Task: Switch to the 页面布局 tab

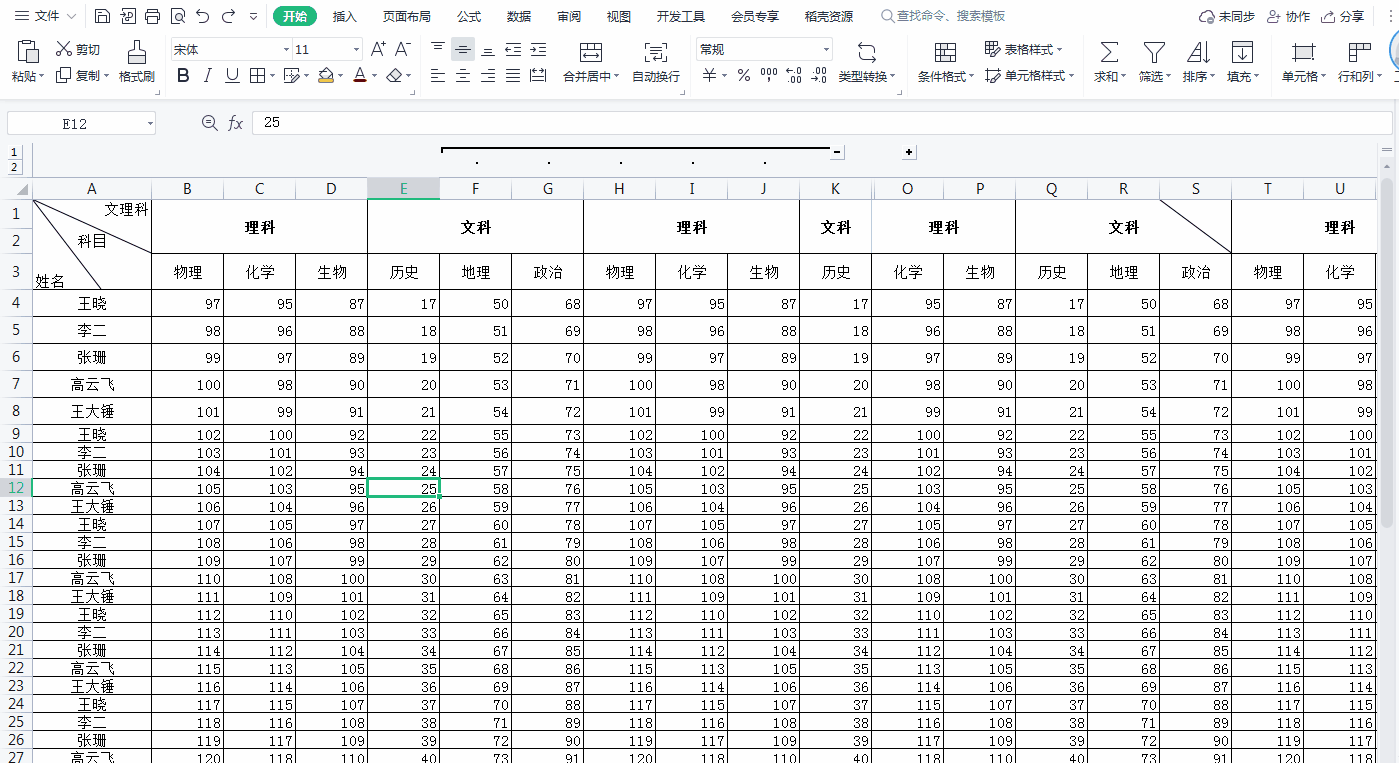Action: tap(407, 16)
